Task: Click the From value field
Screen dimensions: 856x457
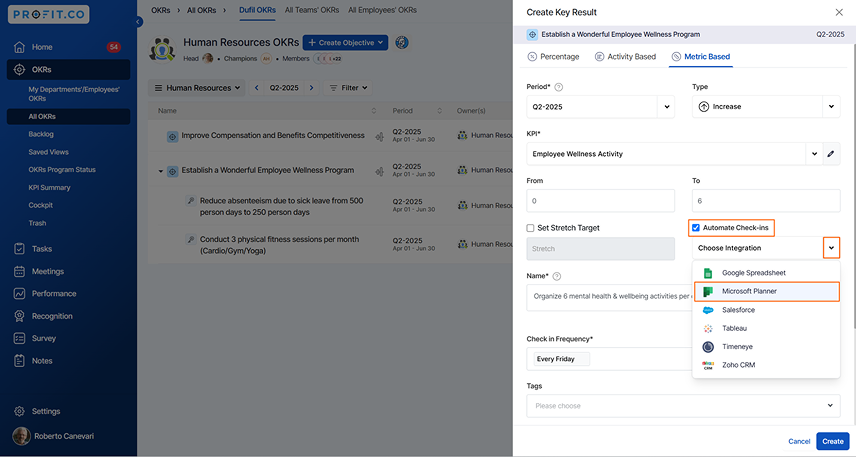Action: pos(601,201)
